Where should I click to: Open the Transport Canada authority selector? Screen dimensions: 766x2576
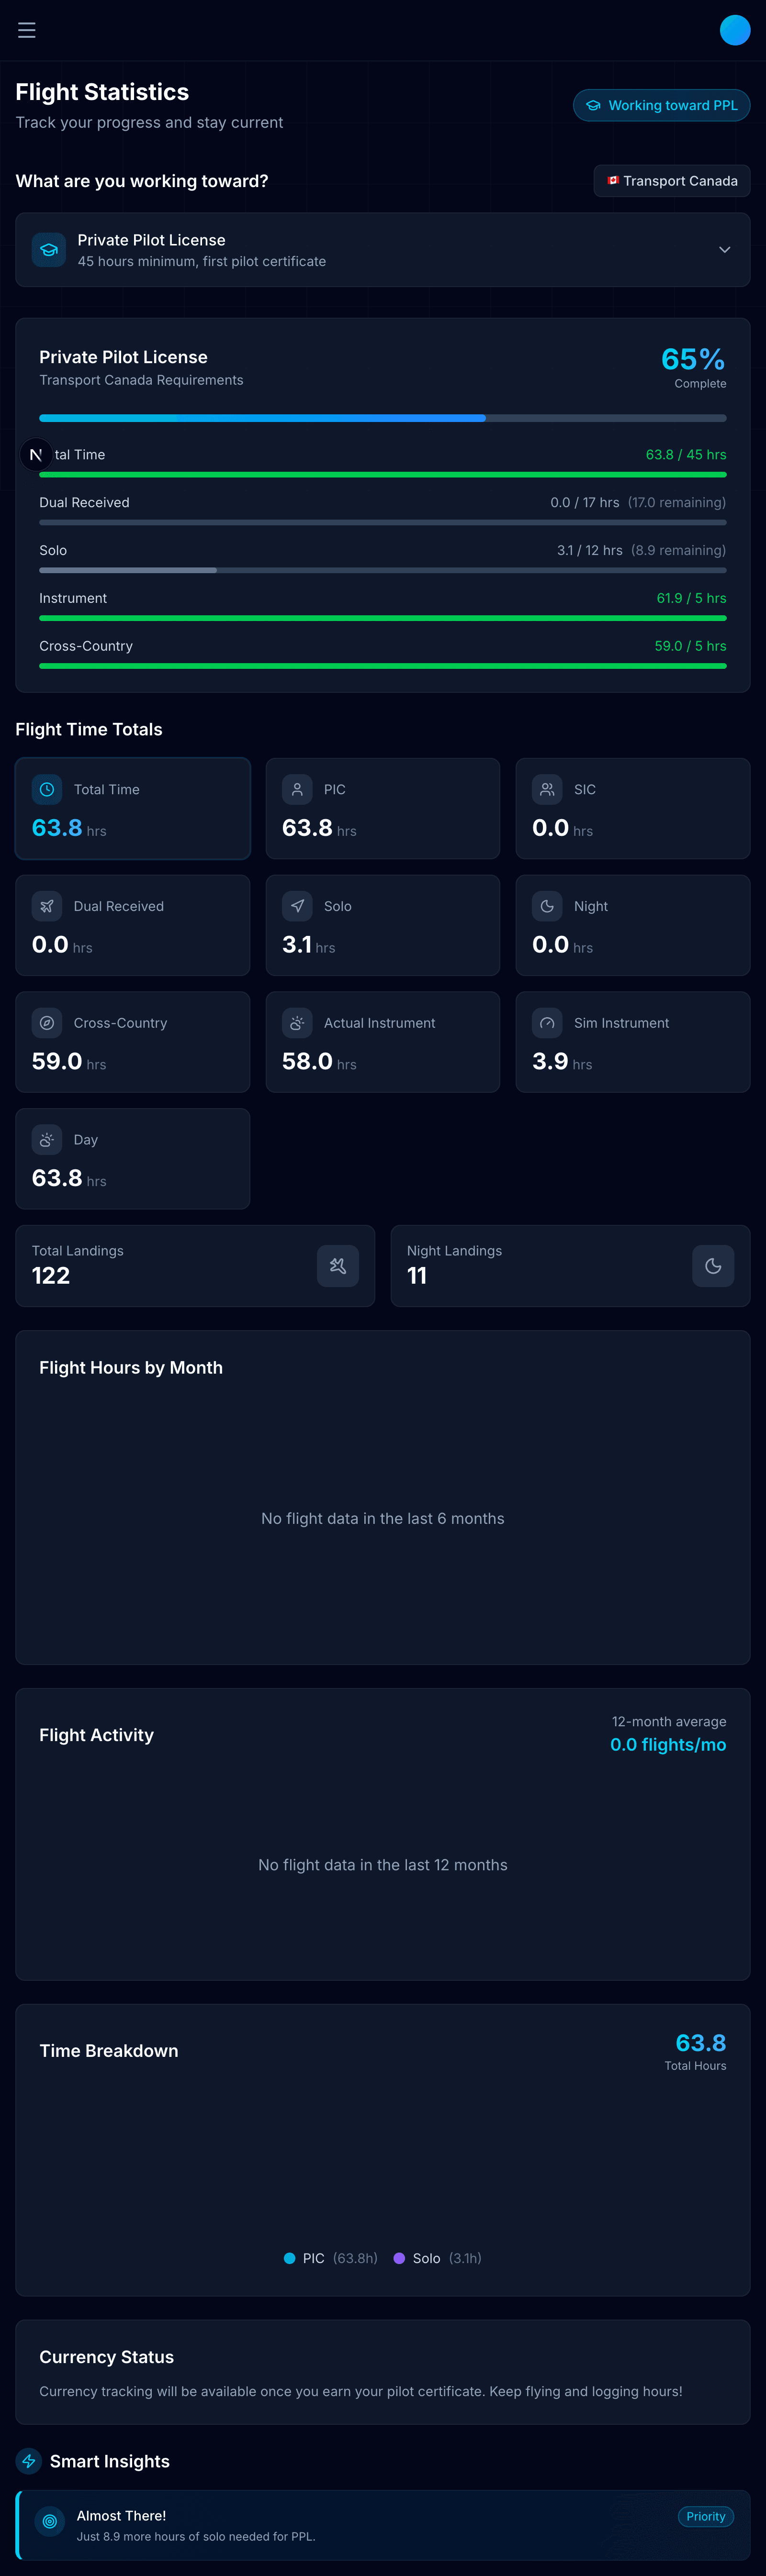pyautogui.click(x=671, y=180)
